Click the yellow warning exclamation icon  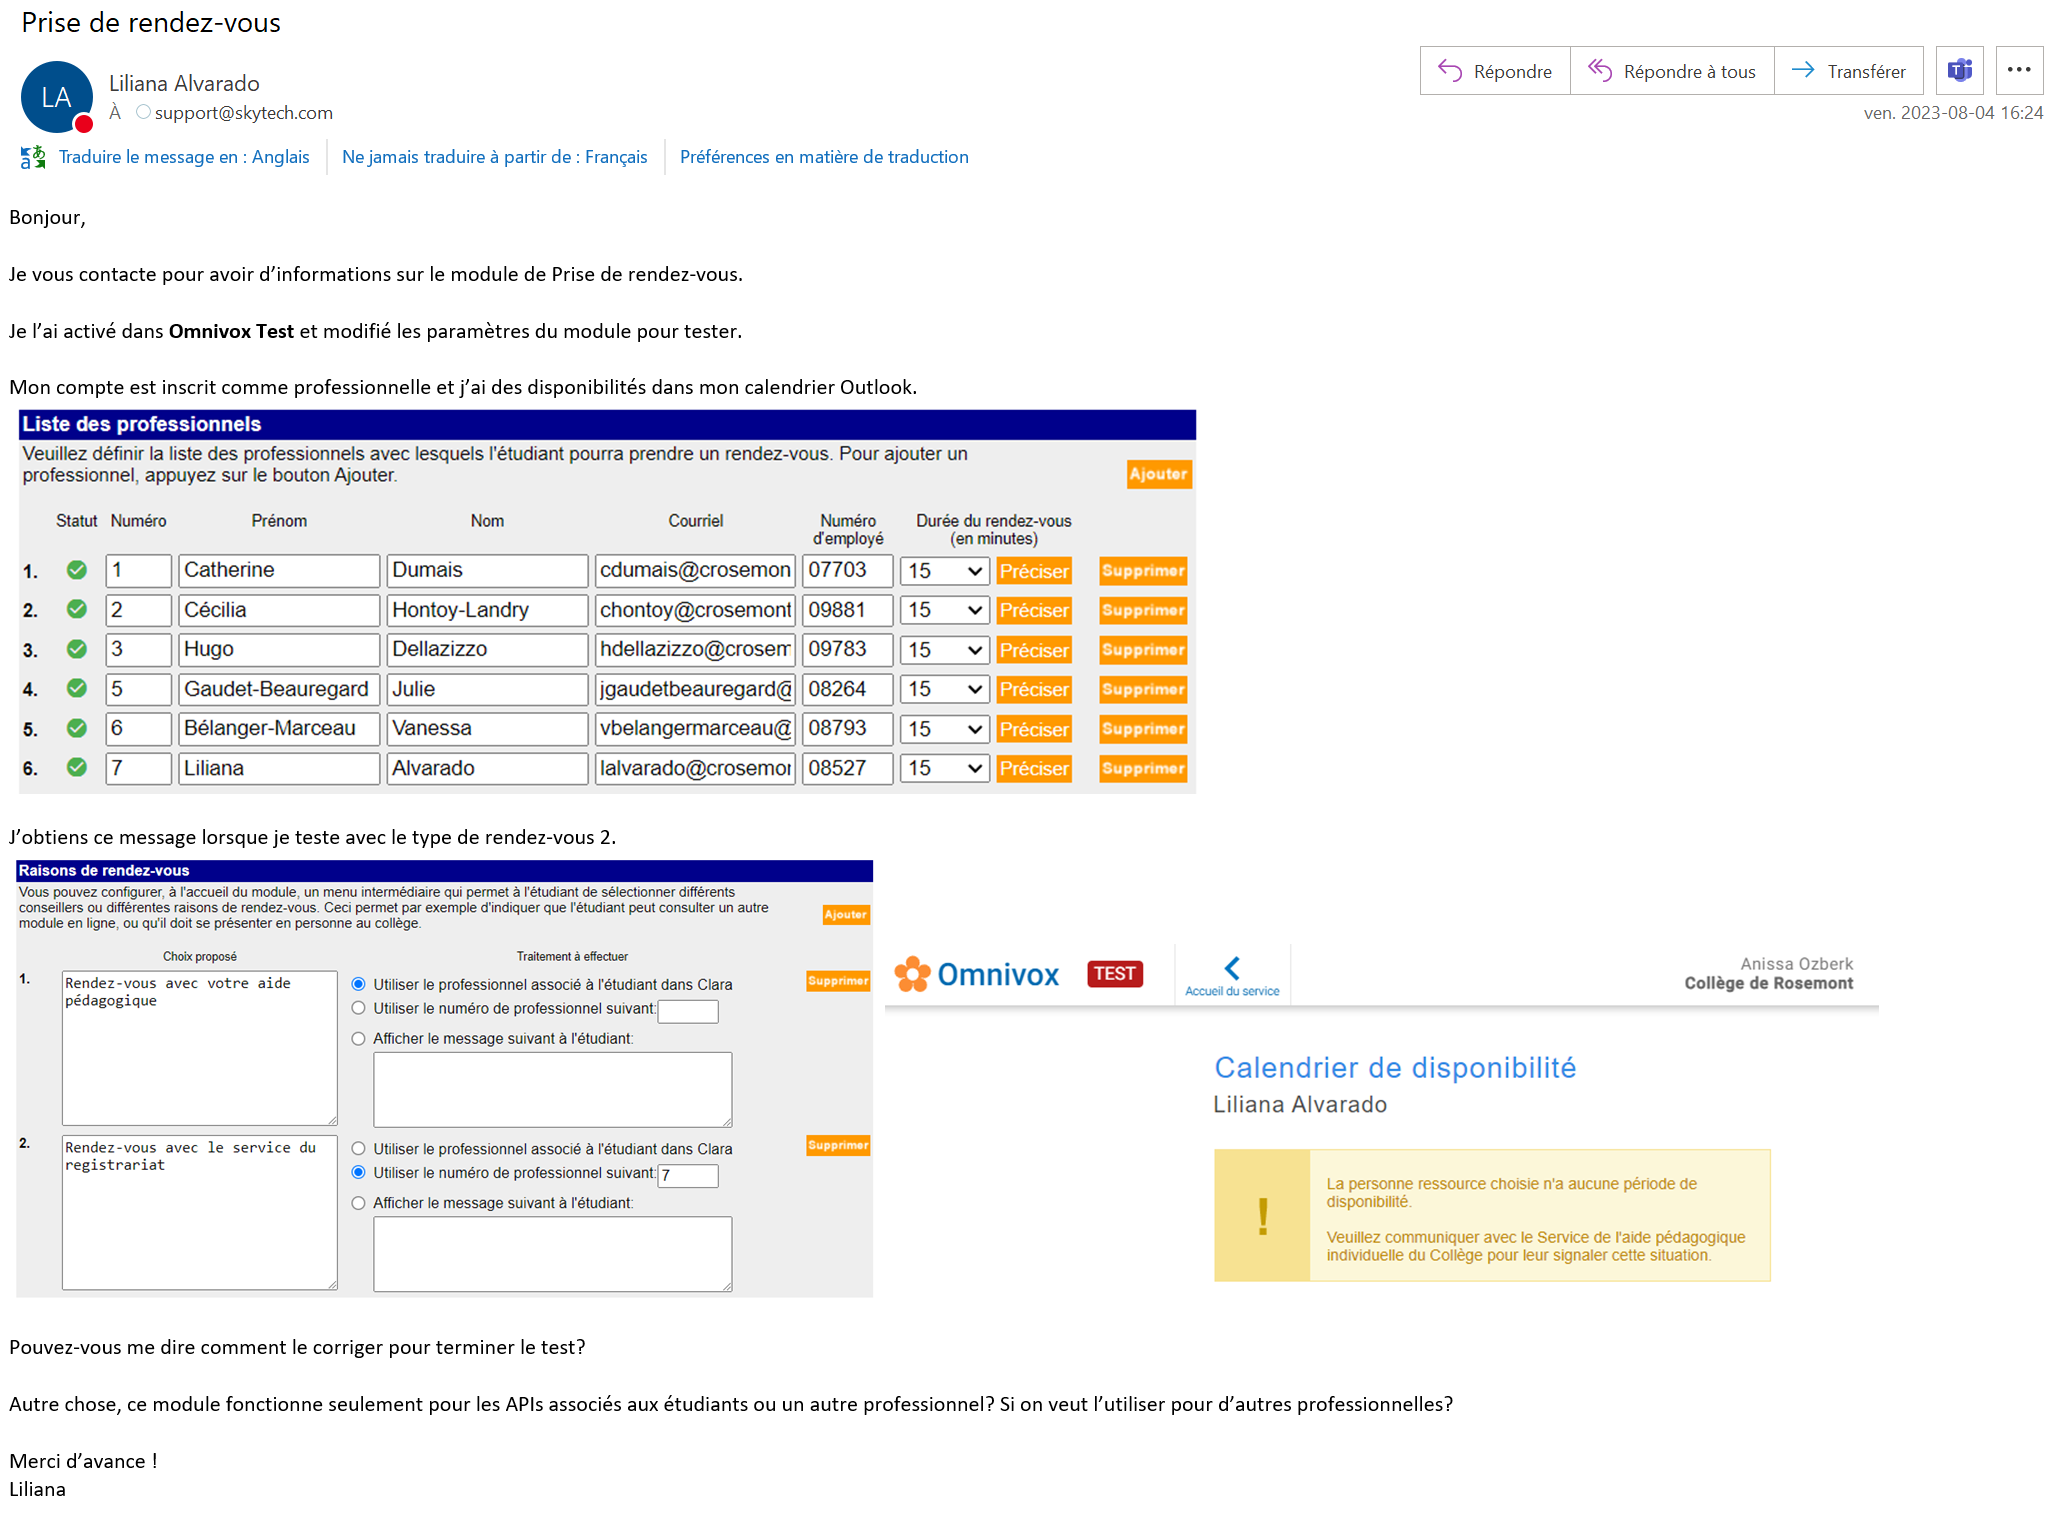[x=1262, y=1216]
